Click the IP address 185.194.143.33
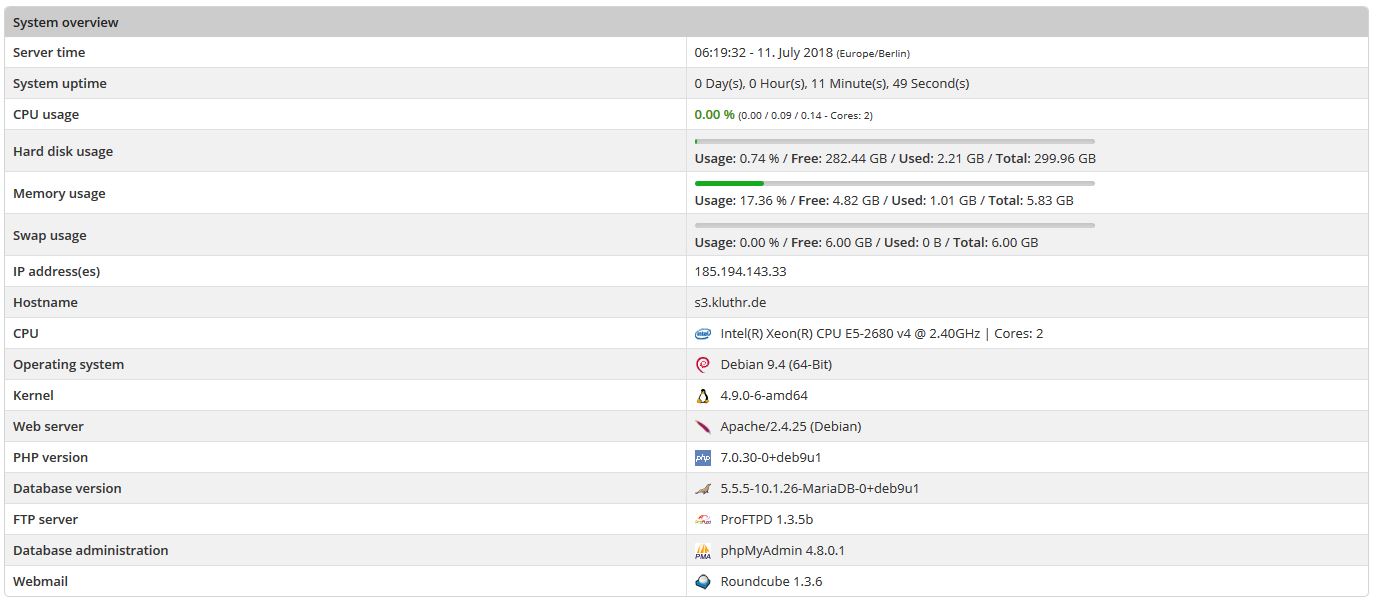Screen dimensions: 1378x603 pyautogui.click(x=740, y=271)
